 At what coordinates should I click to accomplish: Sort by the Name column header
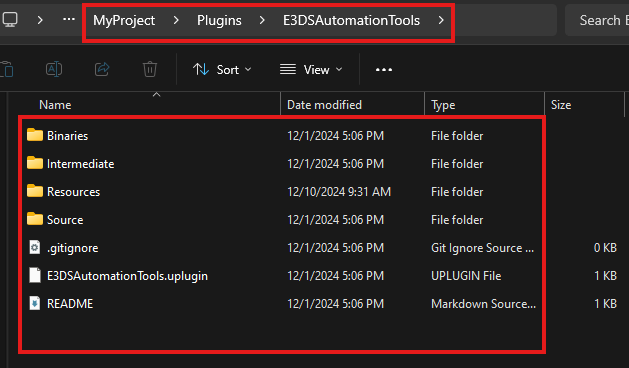click(x=55, y=105)
